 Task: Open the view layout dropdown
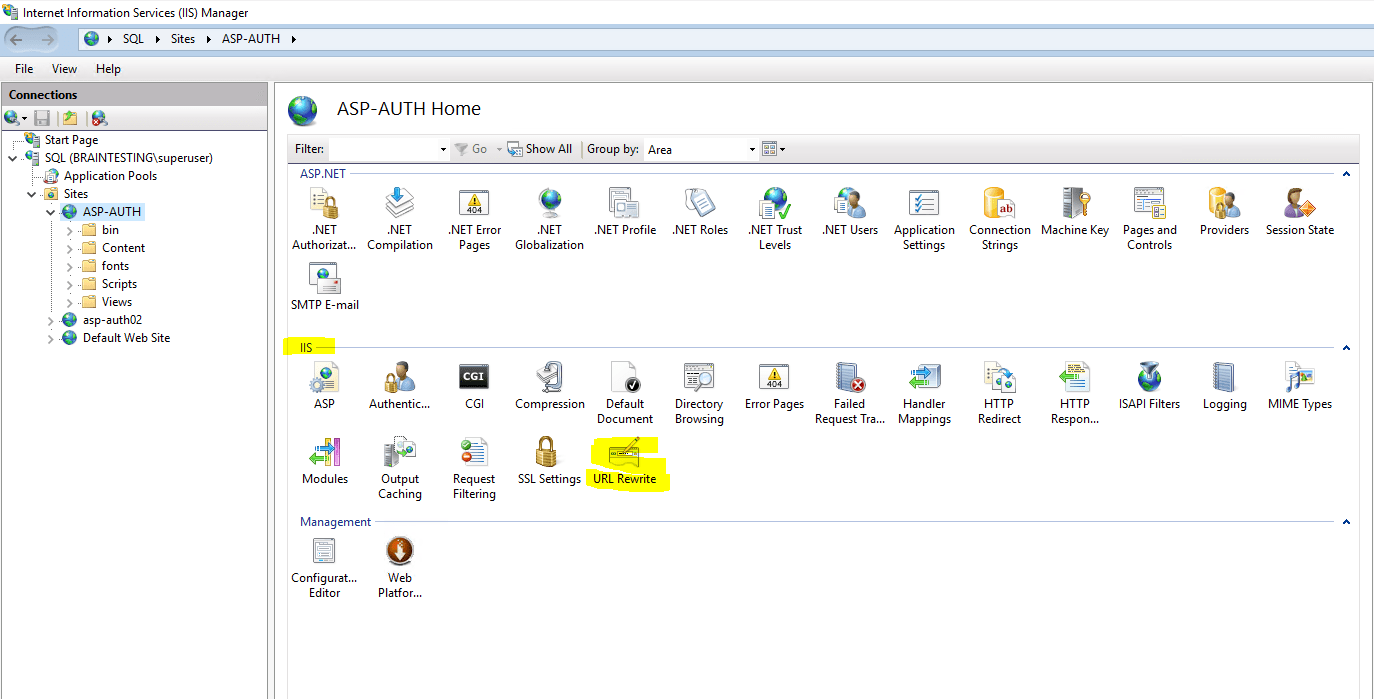(774, 149)
